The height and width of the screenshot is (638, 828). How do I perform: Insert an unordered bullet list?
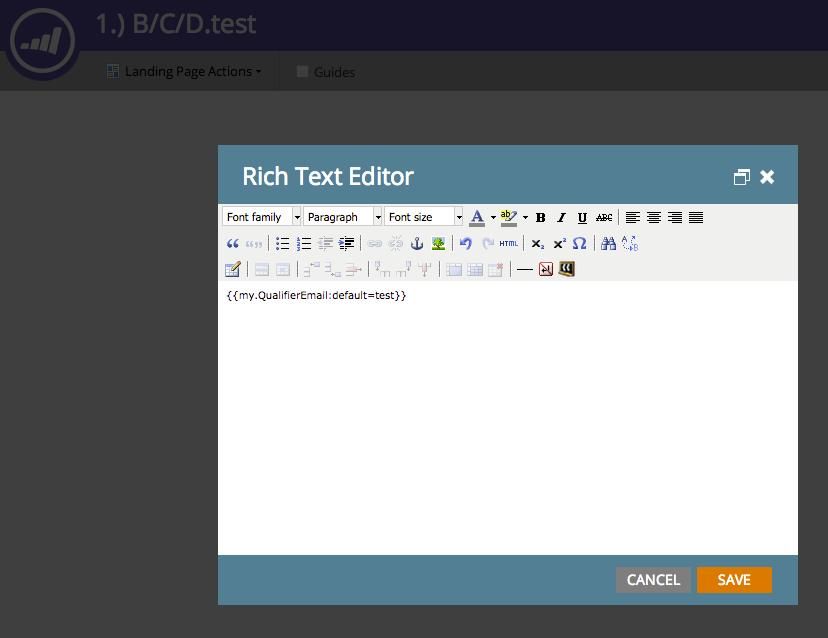[283, 243]
